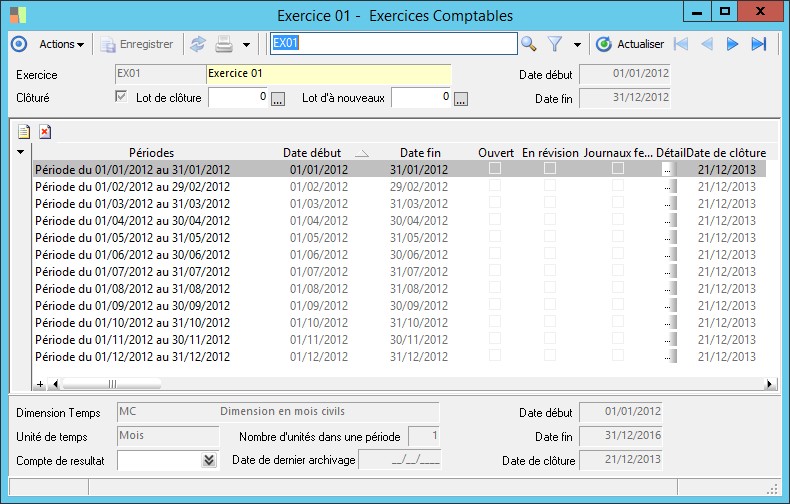
Task: Click the Unité de temps Mois field
Action: (168, 435)
